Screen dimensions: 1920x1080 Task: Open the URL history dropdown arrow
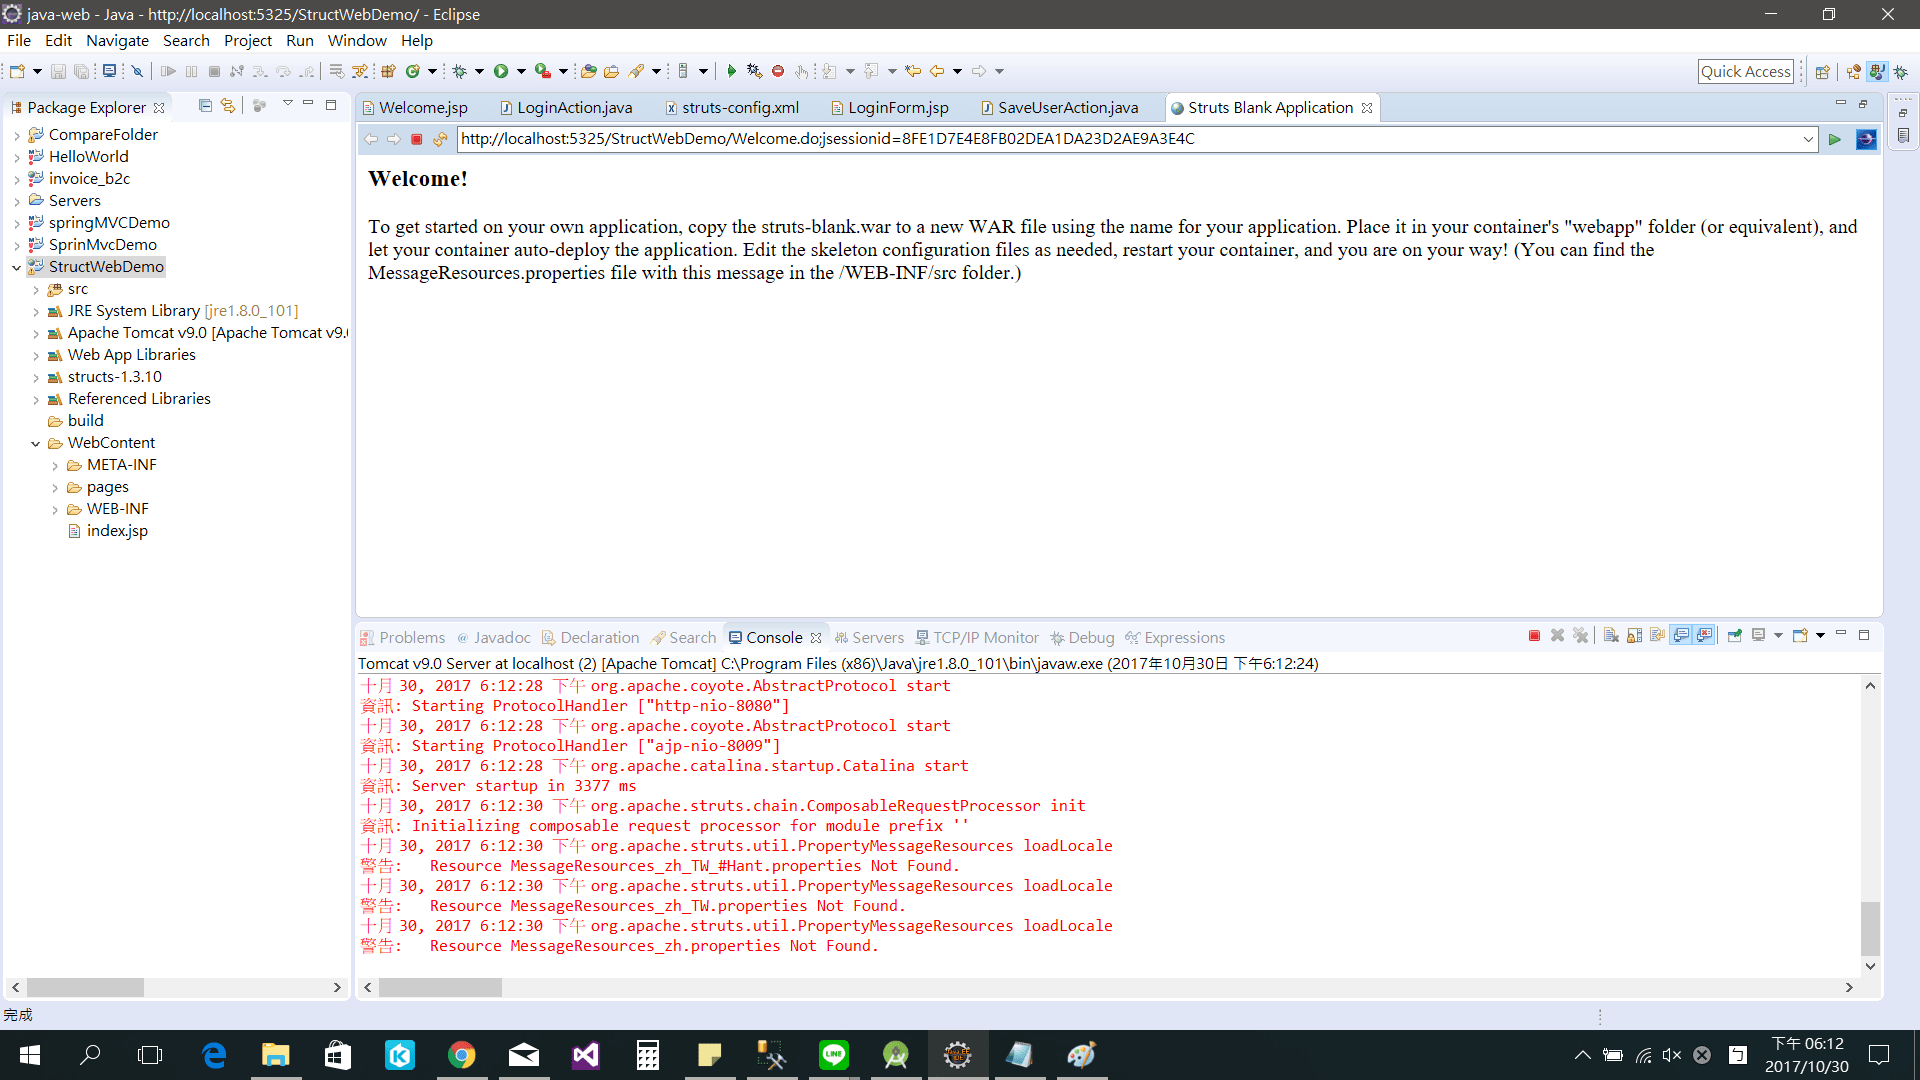[x=1808, y=139]
